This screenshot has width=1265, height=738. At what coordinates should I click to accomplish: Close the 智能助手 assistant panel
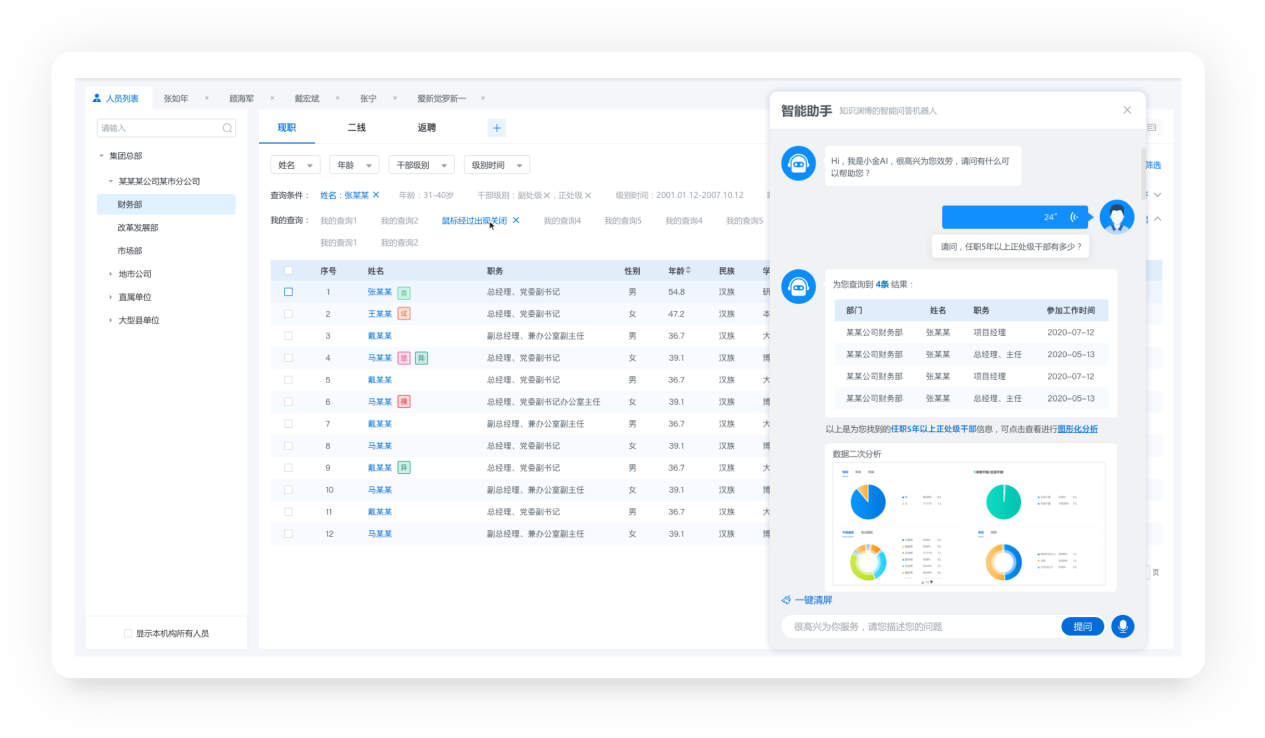click(1127, 110)
